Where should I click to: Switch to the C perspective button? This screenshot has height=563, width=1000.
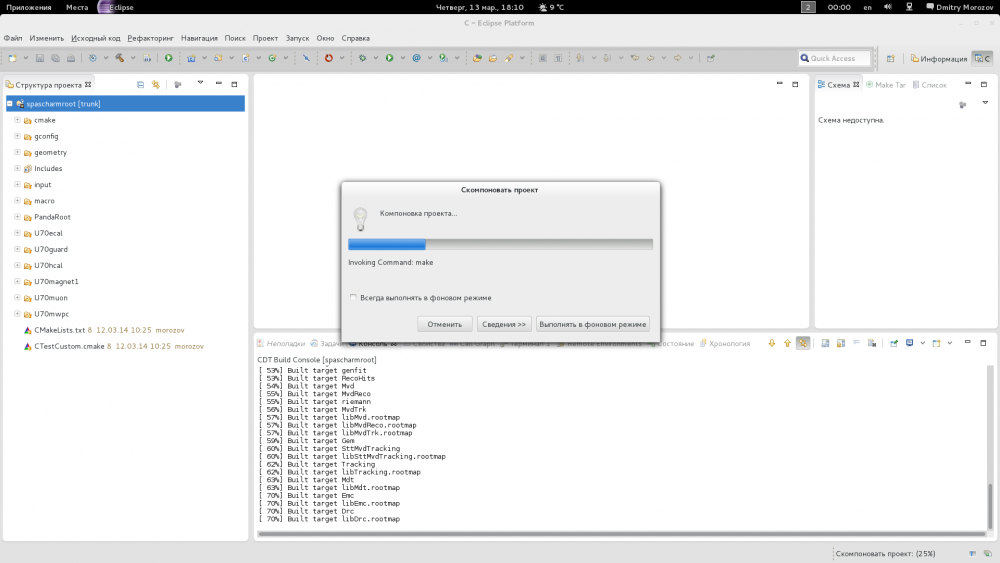[982, 58]
